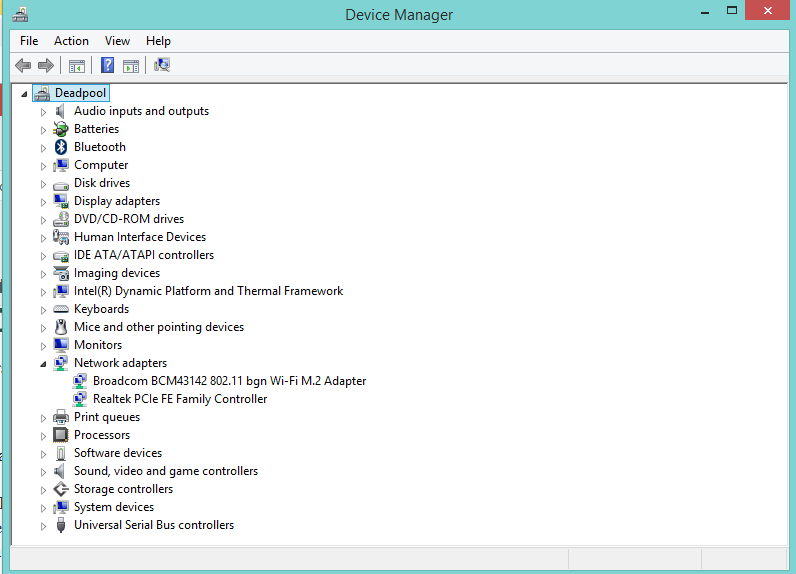Click the Disk drives category icon
This screenshot has height=574, width=796.
click(x=61, y=186)
